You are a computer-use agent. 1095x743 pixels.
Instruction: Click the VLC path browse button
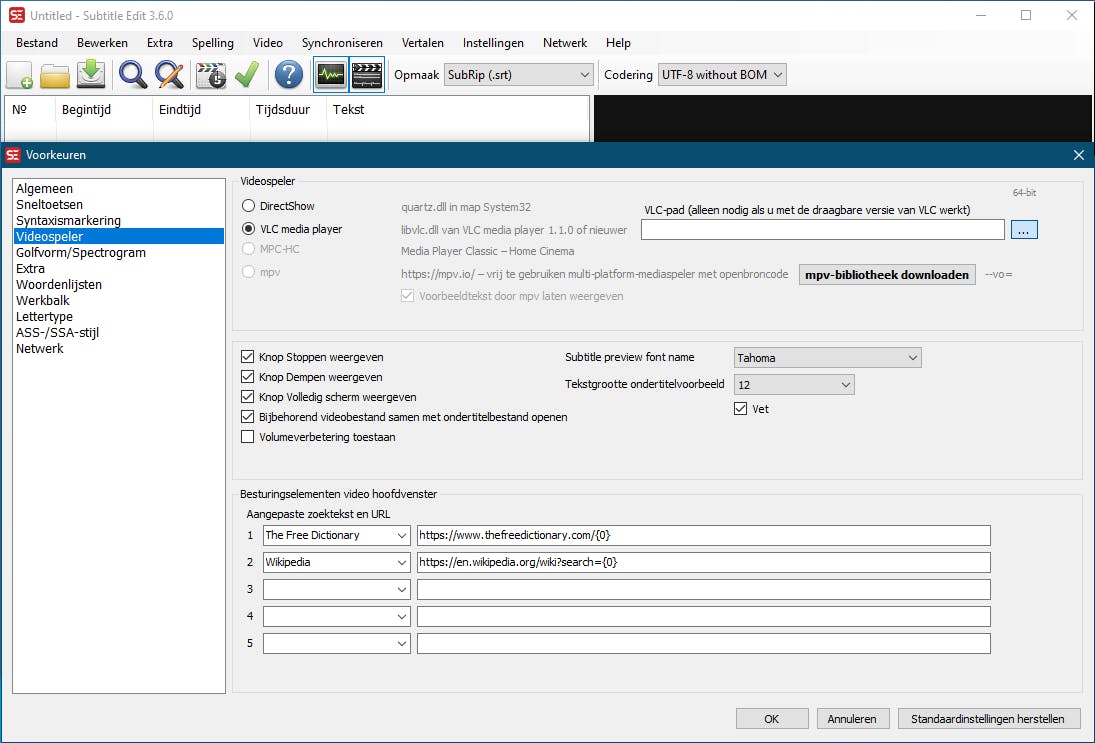pyautogui.click(x=1024, y=230)
